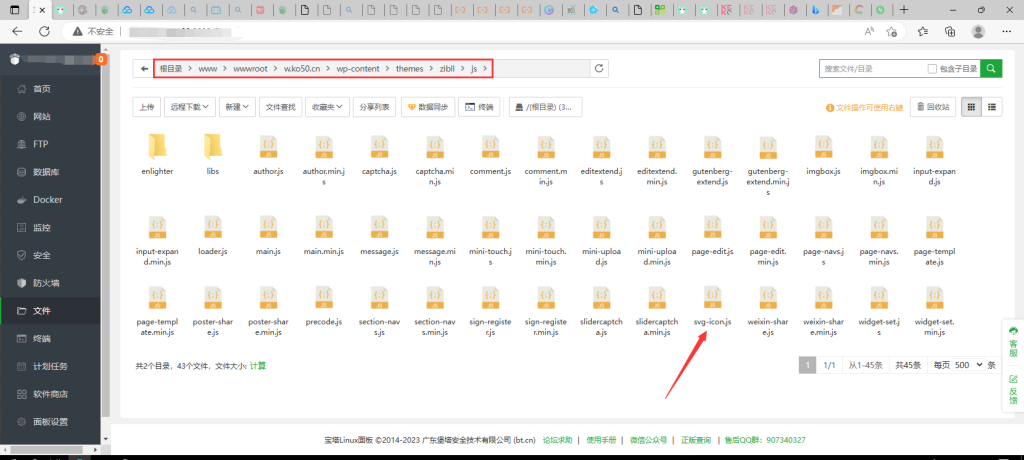Select the imgbox.js file icon
The image size is (1024, 460).
coord(823,148)
